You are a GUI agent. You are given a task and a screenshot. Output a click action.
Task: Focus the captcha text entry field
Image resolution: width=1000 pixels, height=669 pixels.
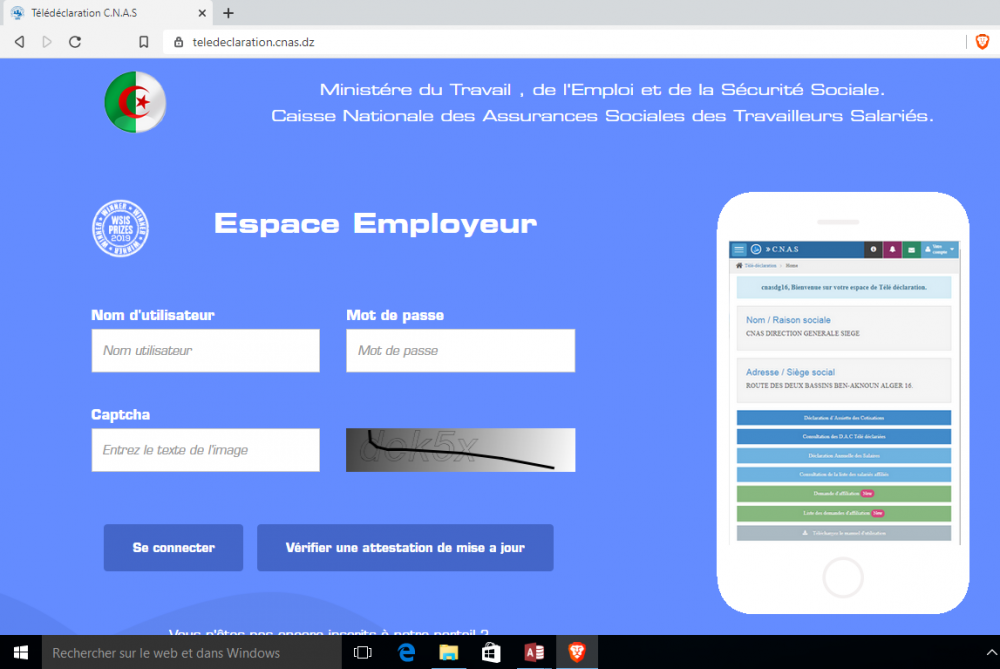[x=205, y=450]
